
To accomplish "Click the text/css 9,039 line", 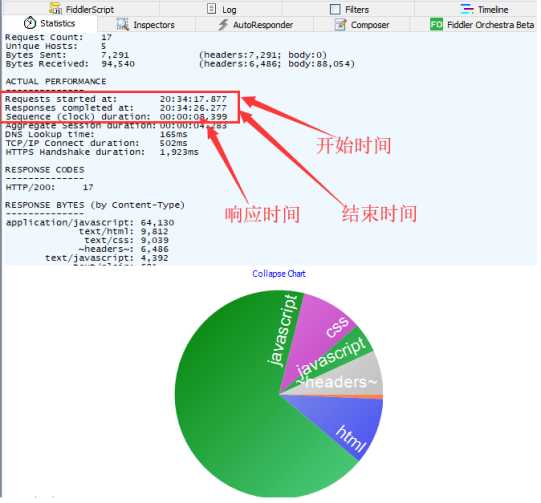I will pyautogui.click(x=127, y=240).
